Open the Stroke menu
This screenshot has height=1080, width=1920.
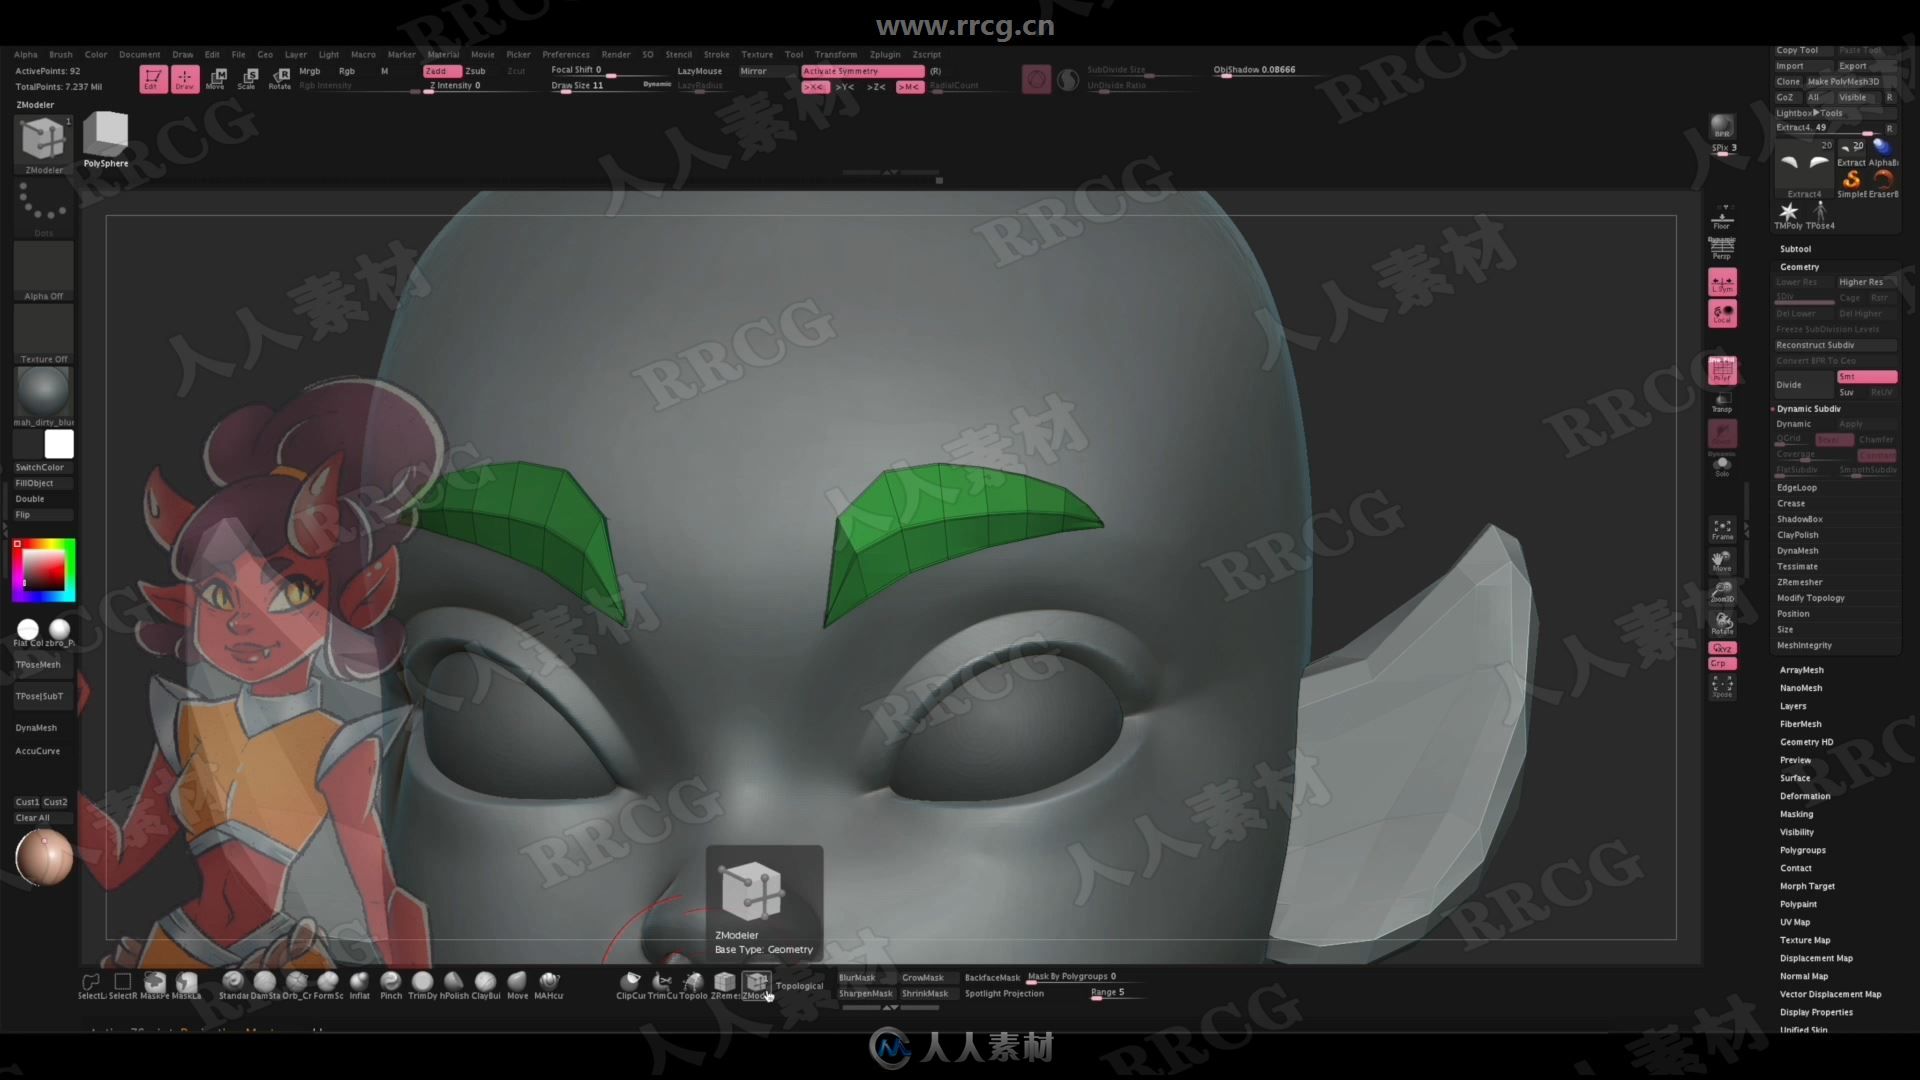716,55
